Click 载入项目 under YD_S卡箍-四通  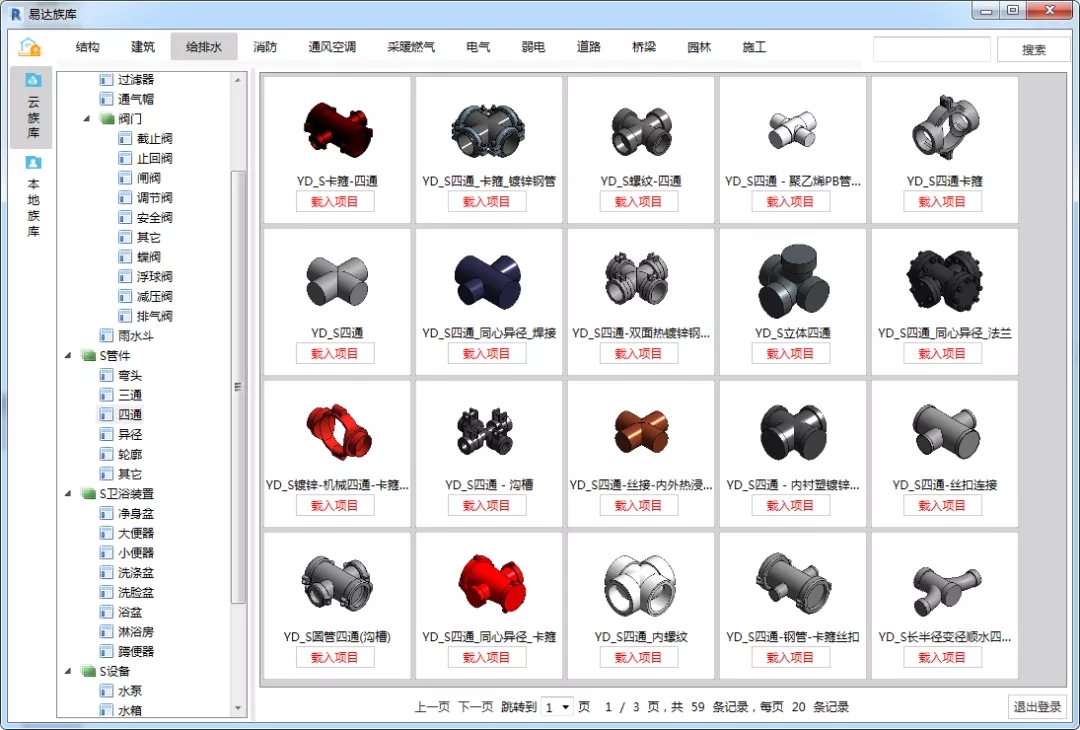[x=335, y=202]
